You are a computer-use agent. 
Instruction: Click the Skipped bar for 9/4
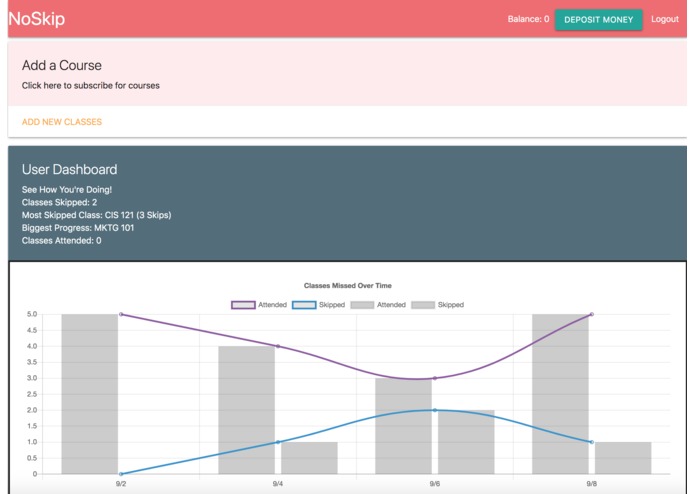coord(309,458)
